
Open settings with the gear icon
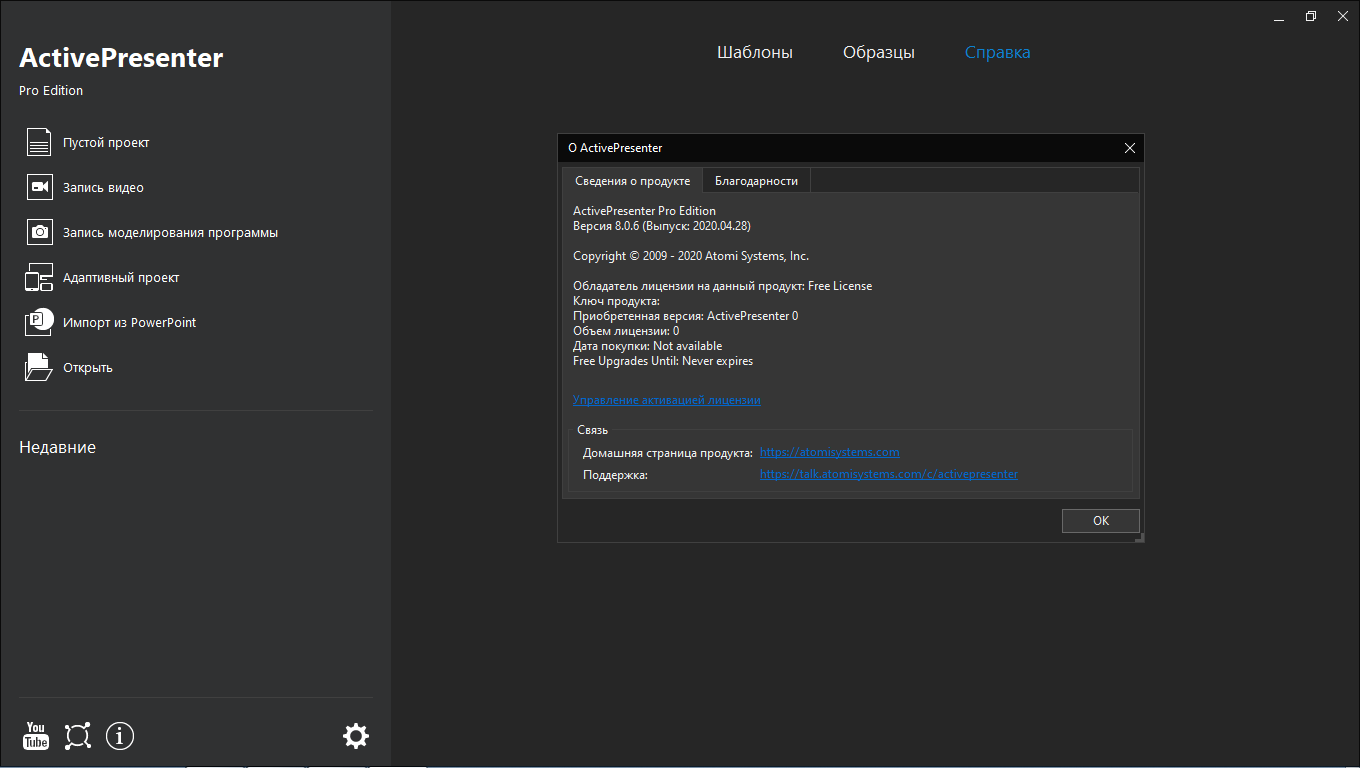(356, 736)
